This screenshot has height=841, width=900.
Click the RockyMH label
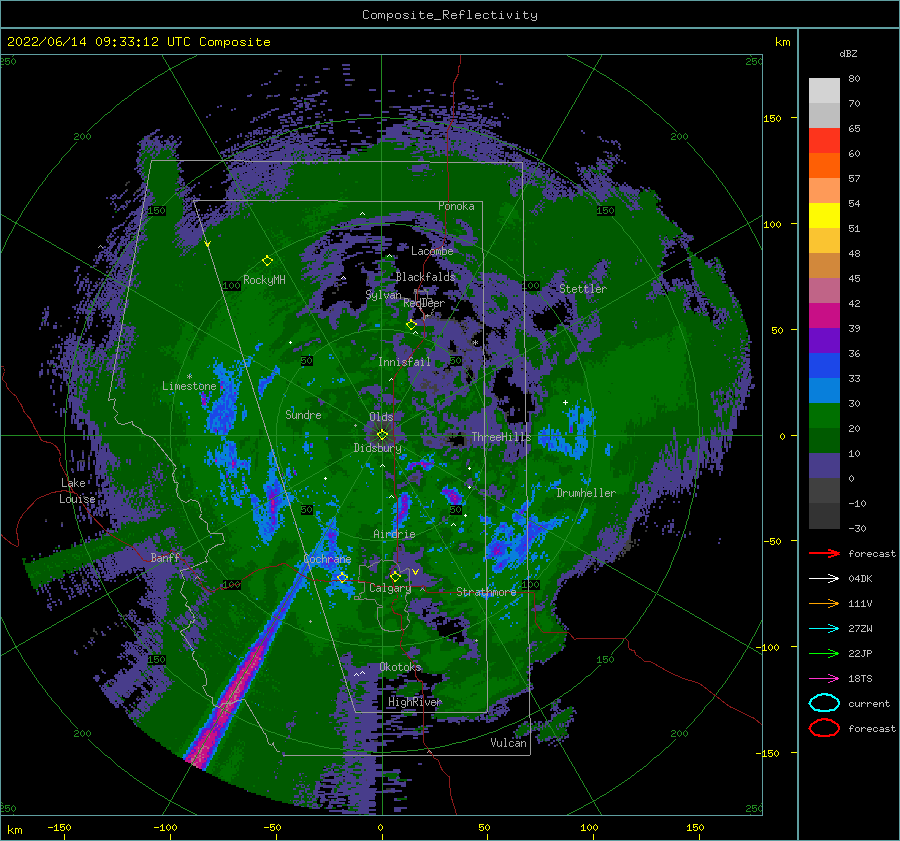[264, 280]
